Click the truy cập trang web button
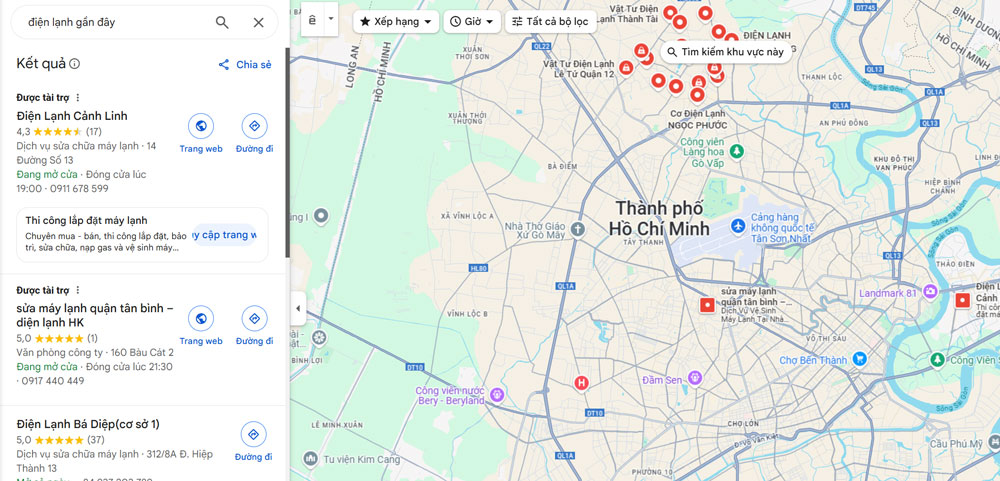 point(224,235)
